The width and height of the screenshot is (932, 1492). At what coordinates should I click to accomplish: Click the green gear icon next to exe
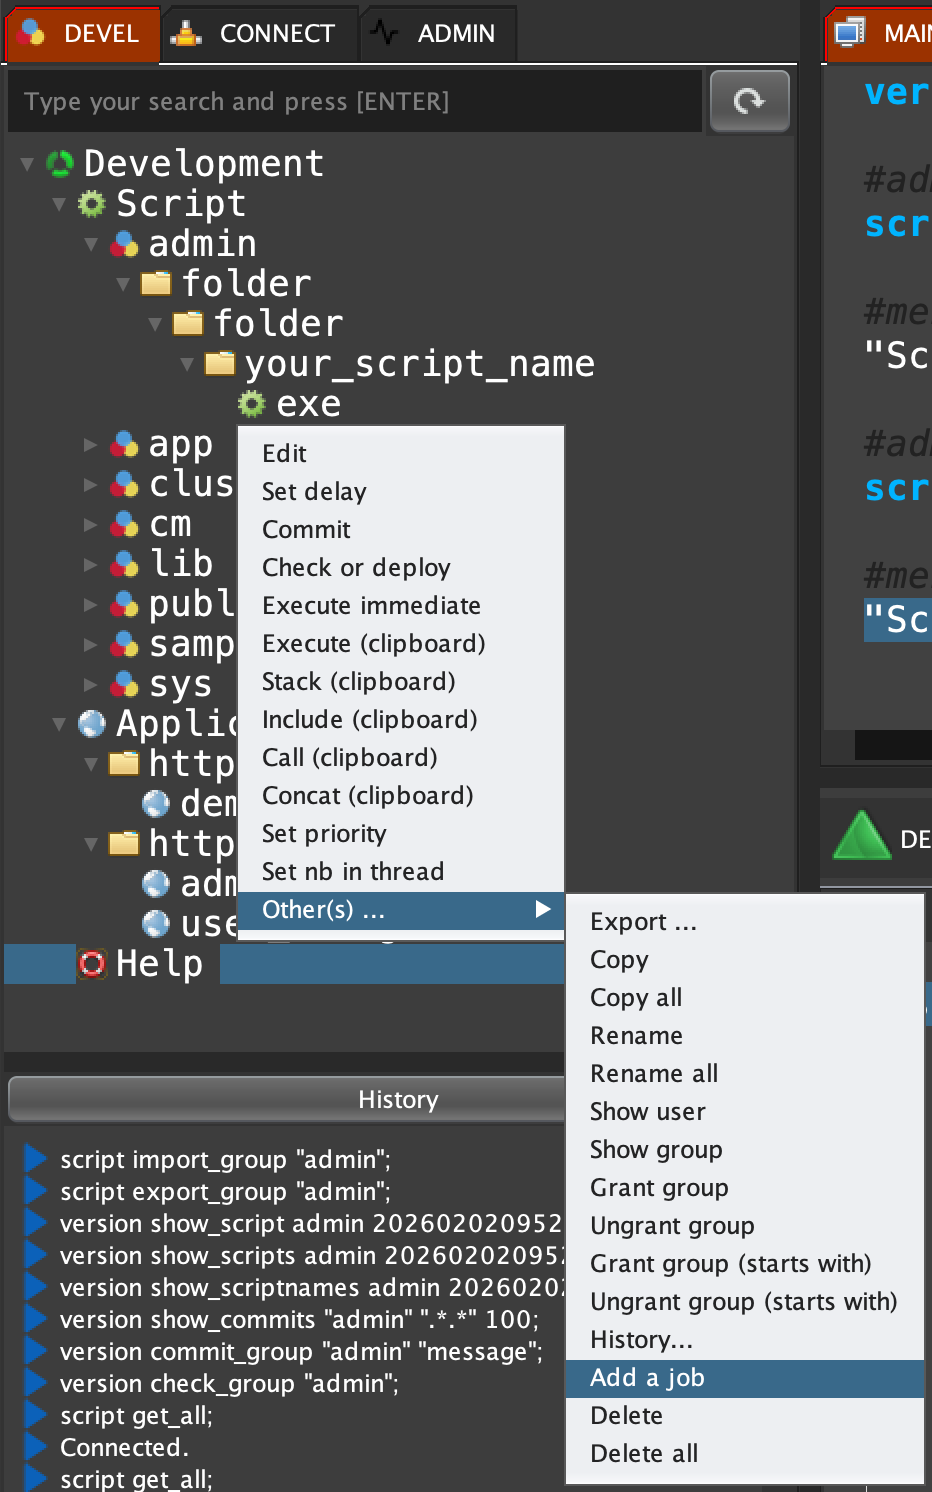(x=252, y=404)
